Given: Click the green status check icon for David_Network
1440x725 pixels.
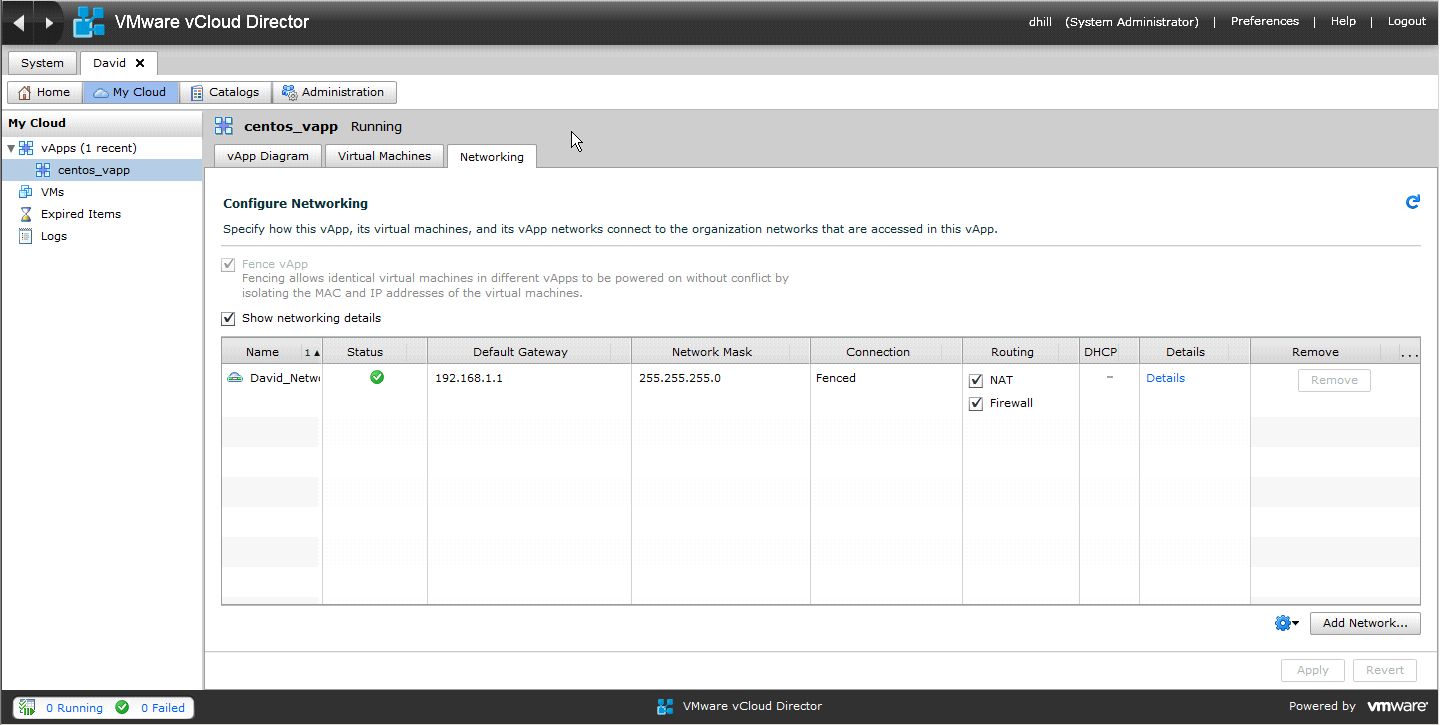Looking at the screenshot, I should tap(377, 378).
